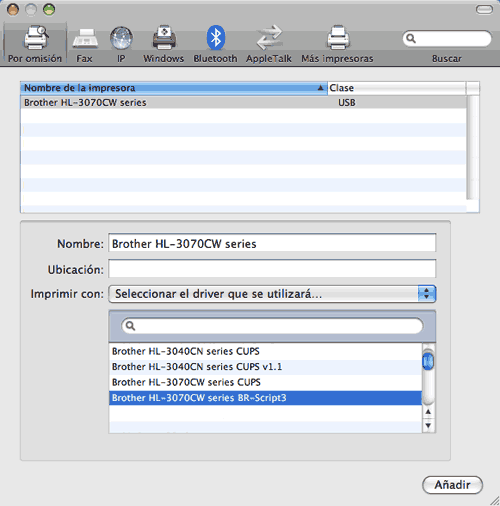This screenshot has width=500, height=506.
Task: Click driver list scroll down arrow
Action: click(428, 426)
